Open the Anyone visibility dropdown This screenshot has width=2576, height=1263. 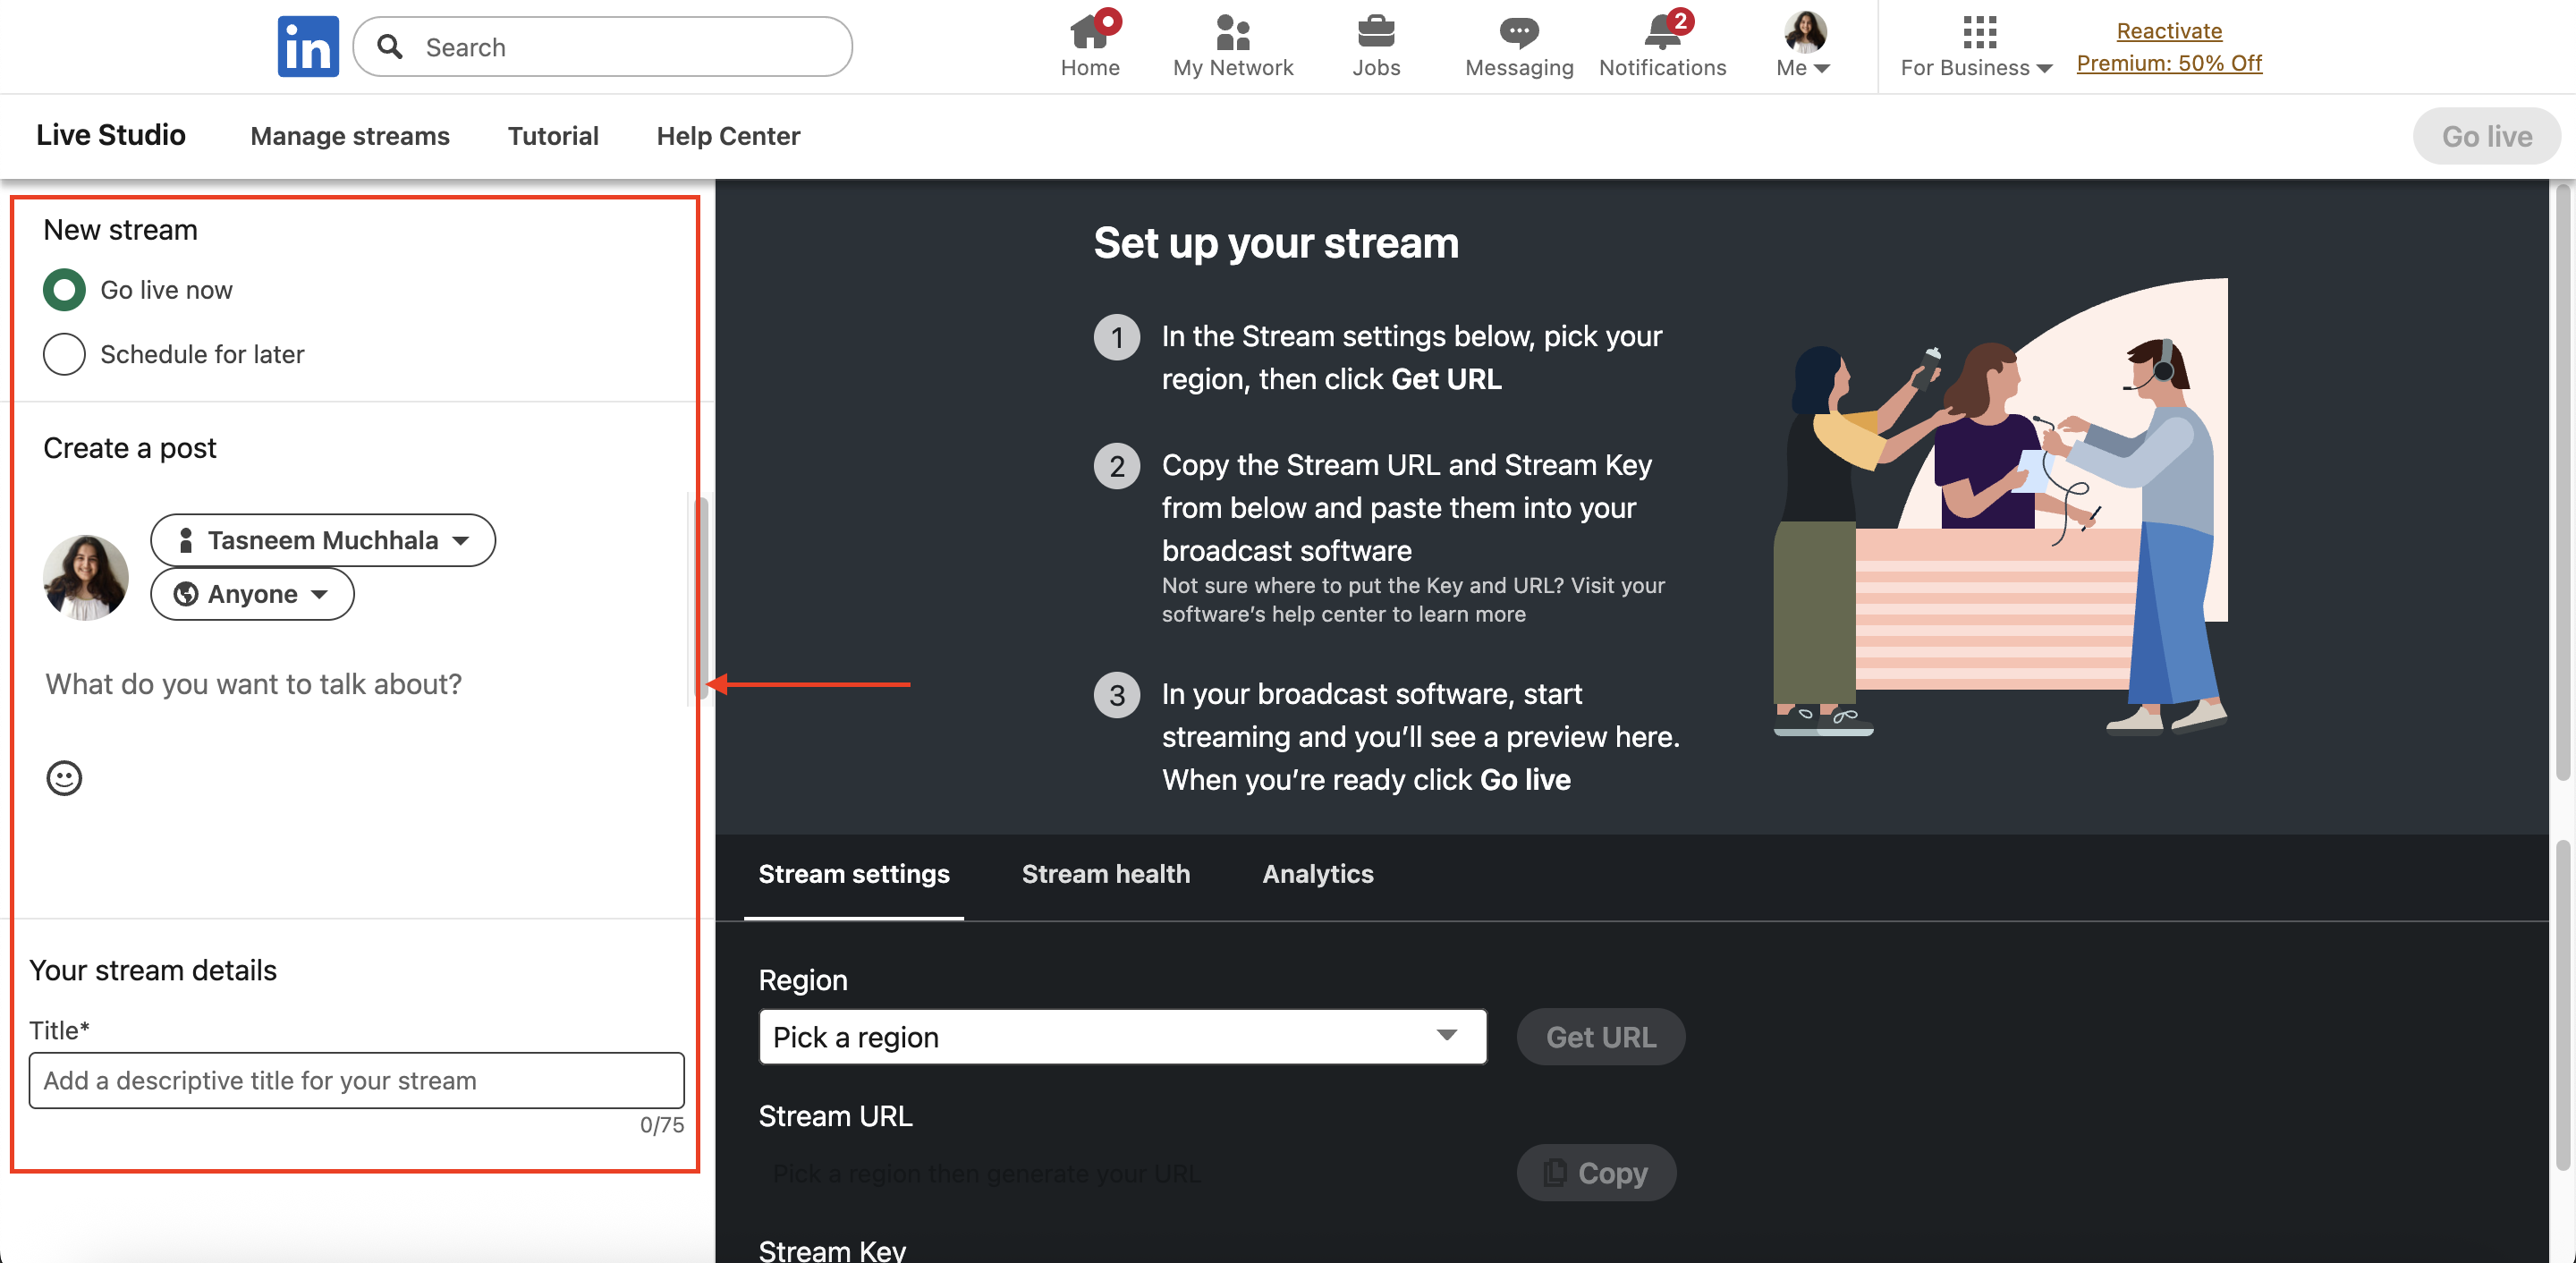click(x=252, y=594)
